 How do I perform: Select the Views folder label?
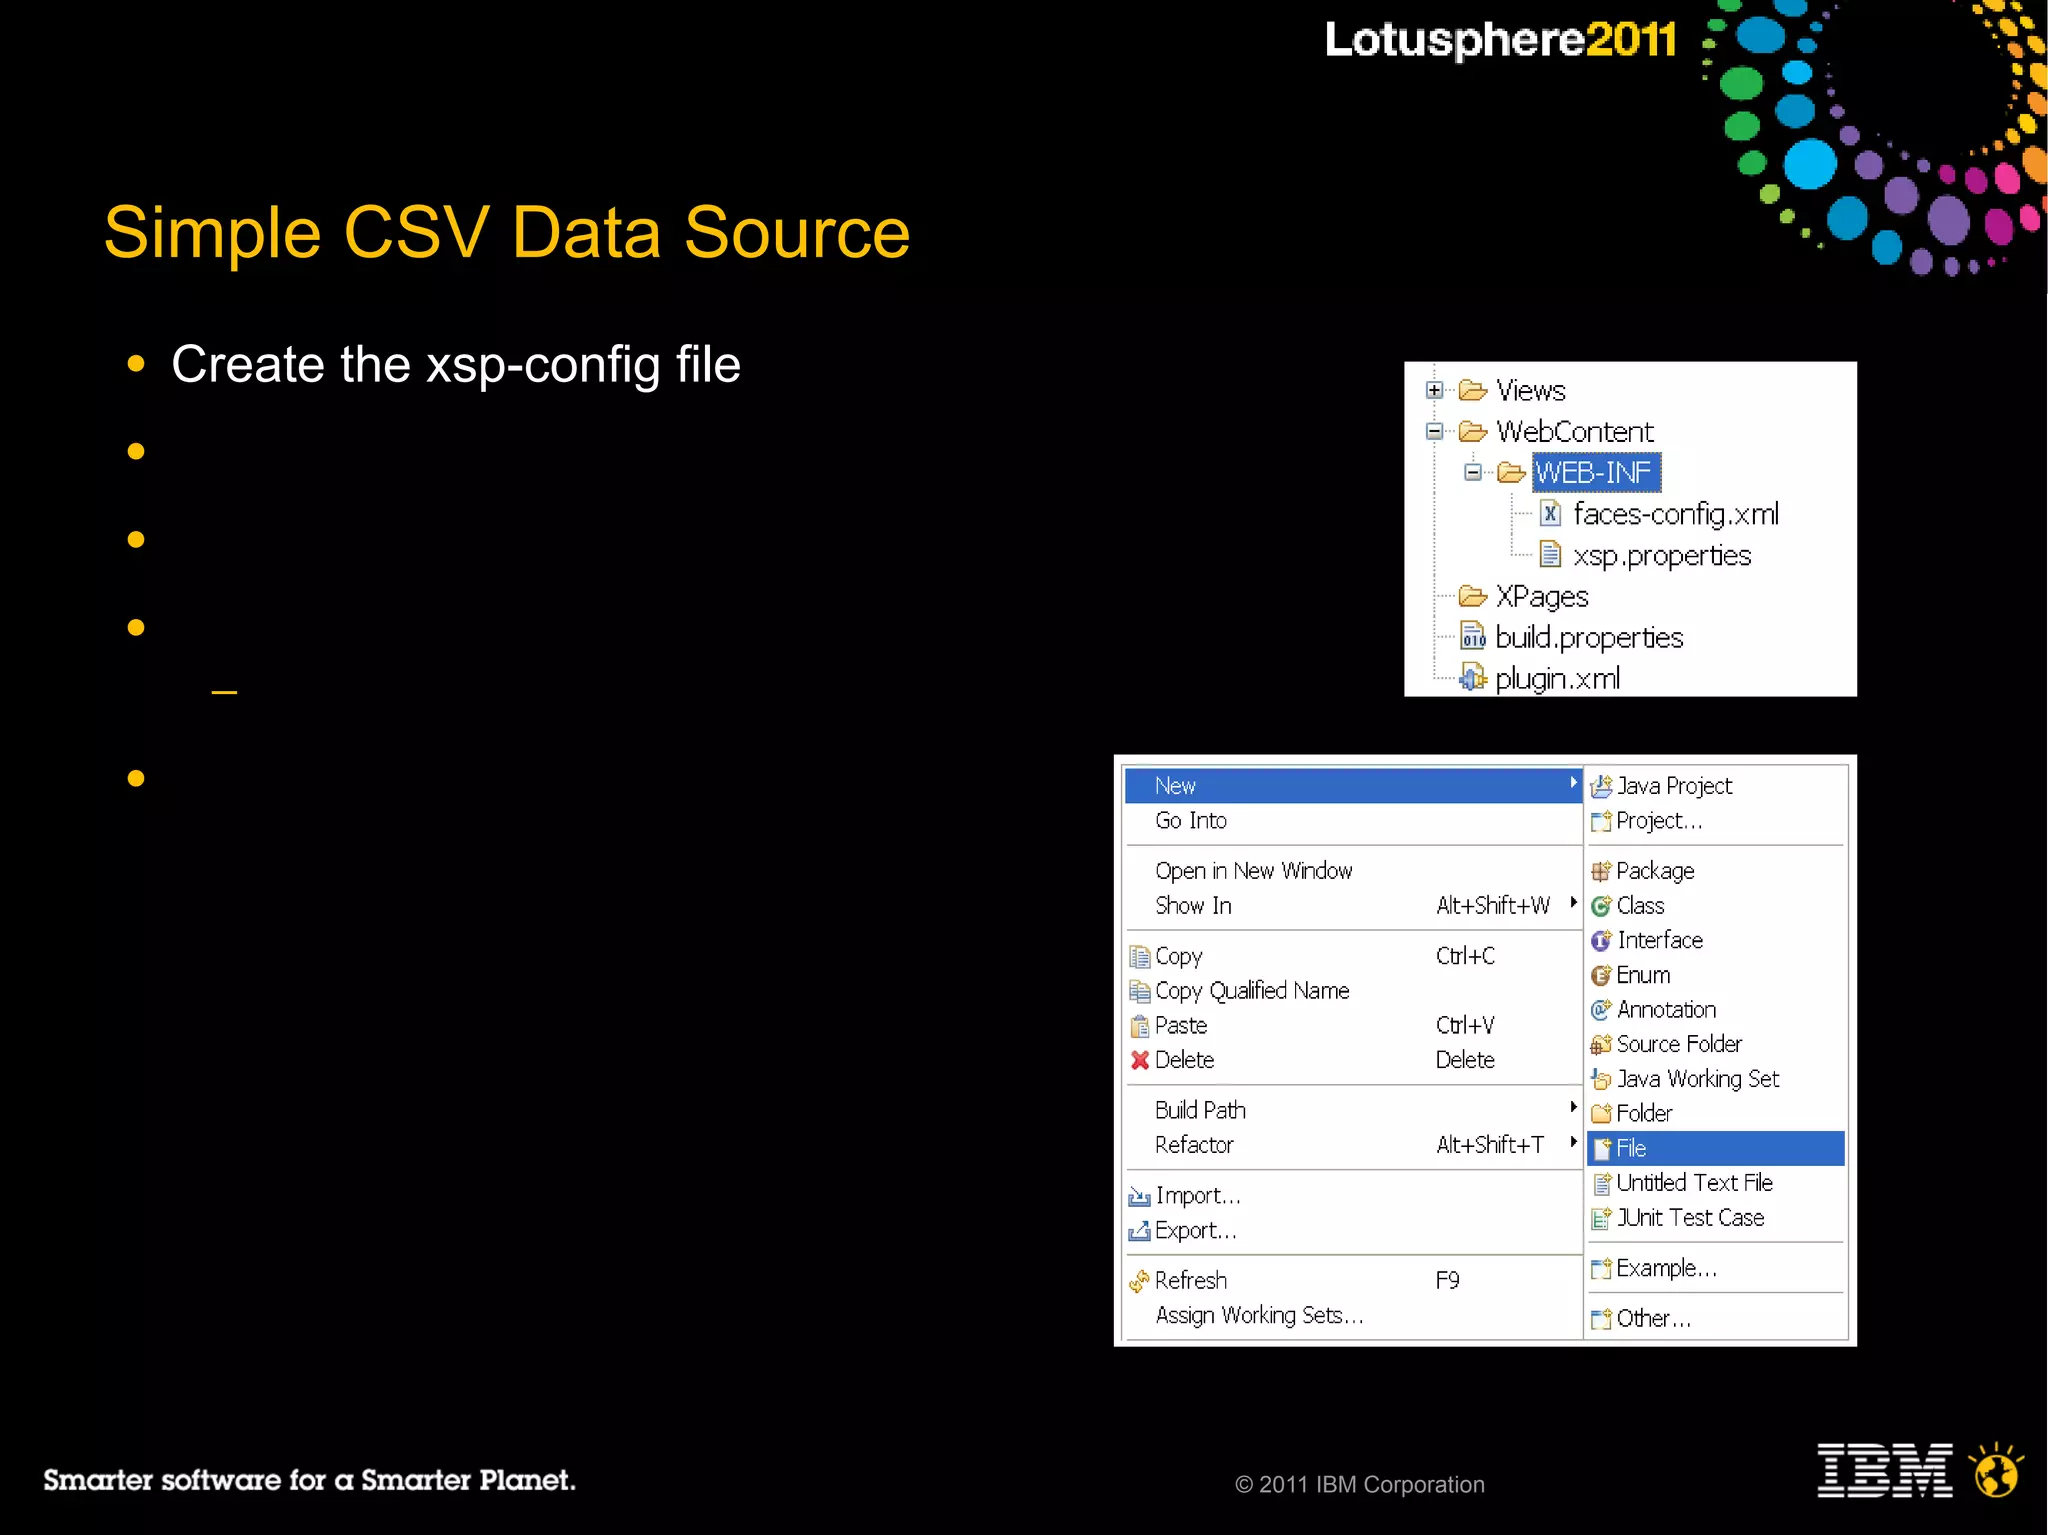tap(1530, 390)
